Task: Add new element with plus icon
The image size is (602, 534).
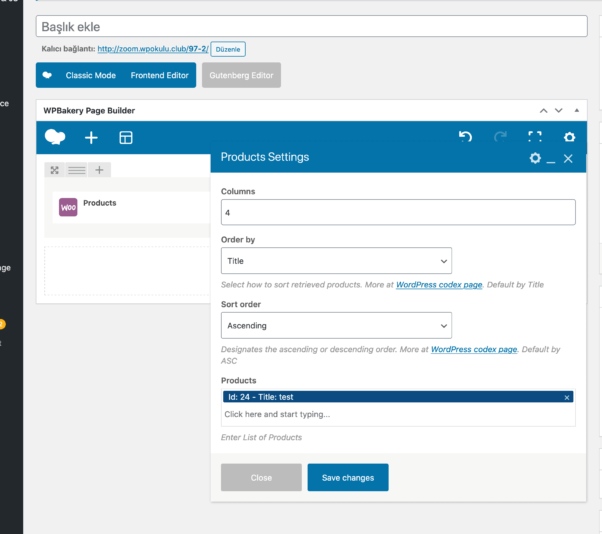Action: [x=91, y=137]
